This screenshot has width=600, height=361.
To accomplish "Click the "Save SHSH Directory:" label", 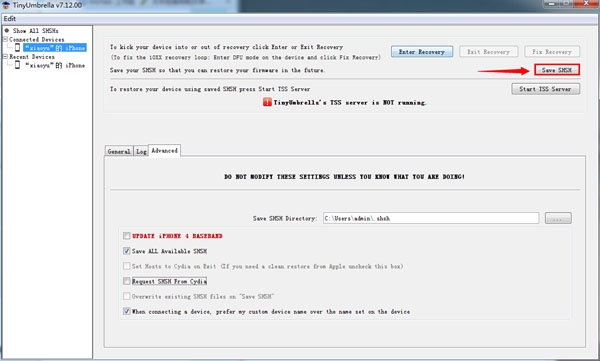I will click(285, 218).
